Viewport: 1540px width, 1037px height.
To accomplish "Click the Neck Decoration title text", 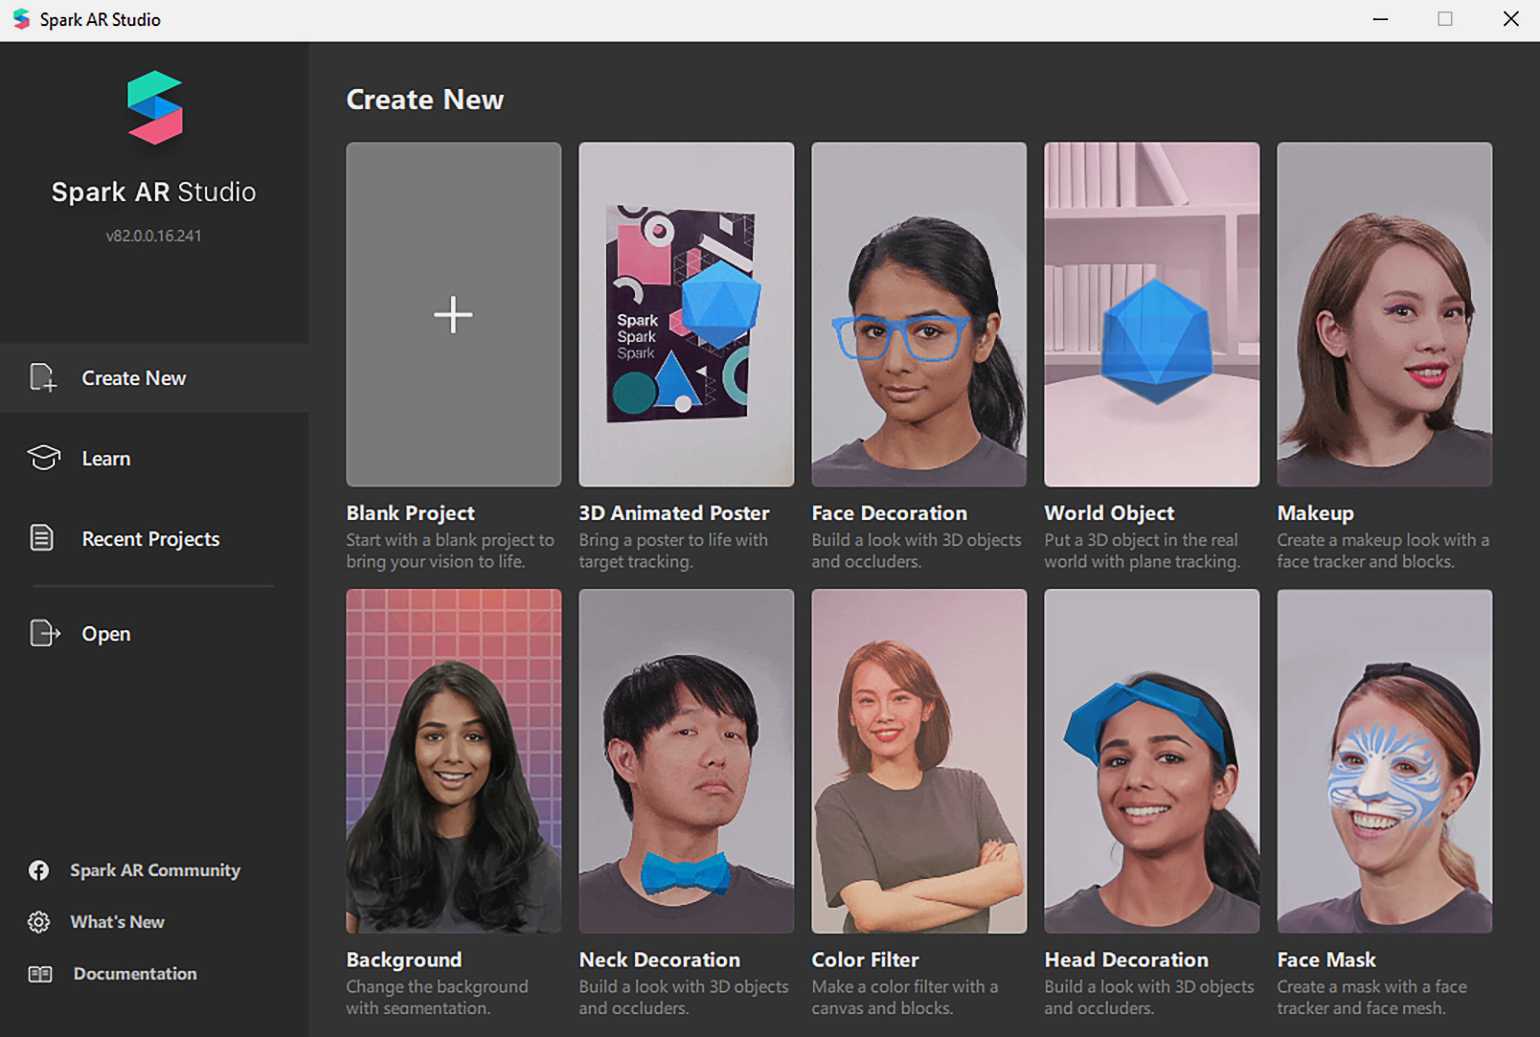I will 659,960.
